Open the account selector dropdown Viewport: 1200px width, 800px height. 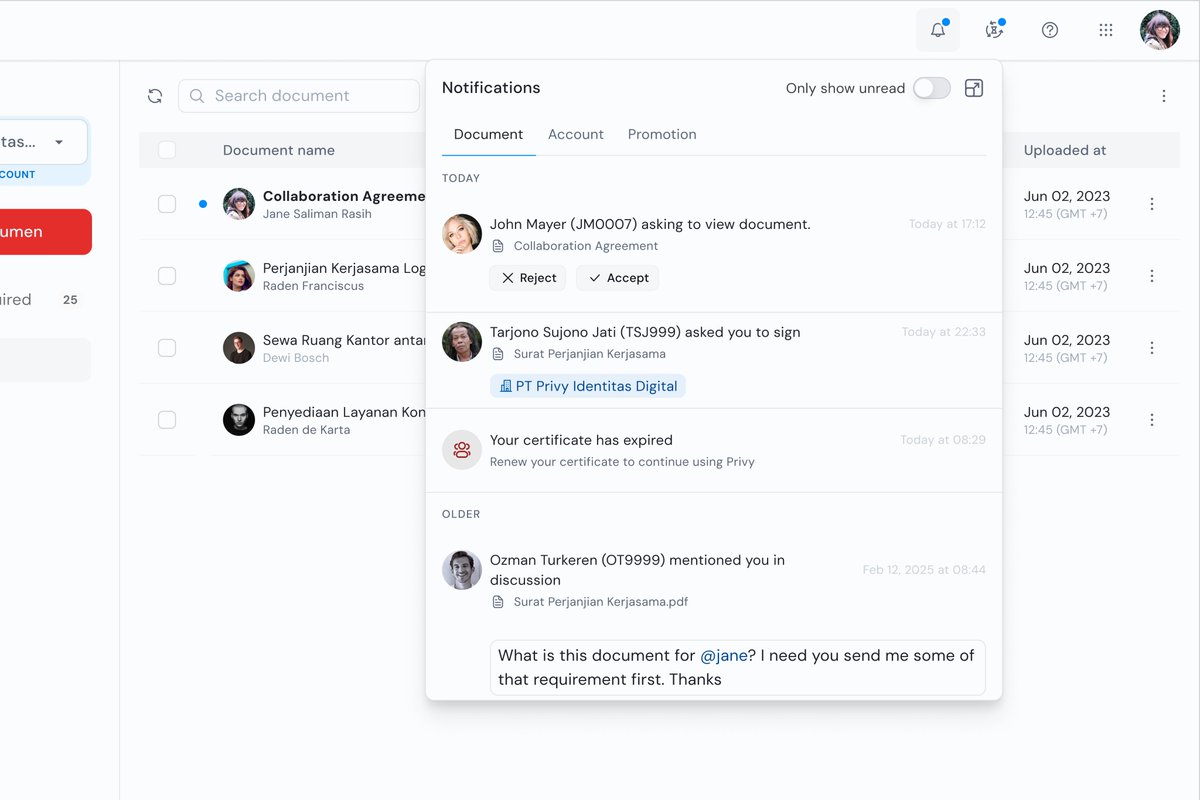[x=43, y=142]
